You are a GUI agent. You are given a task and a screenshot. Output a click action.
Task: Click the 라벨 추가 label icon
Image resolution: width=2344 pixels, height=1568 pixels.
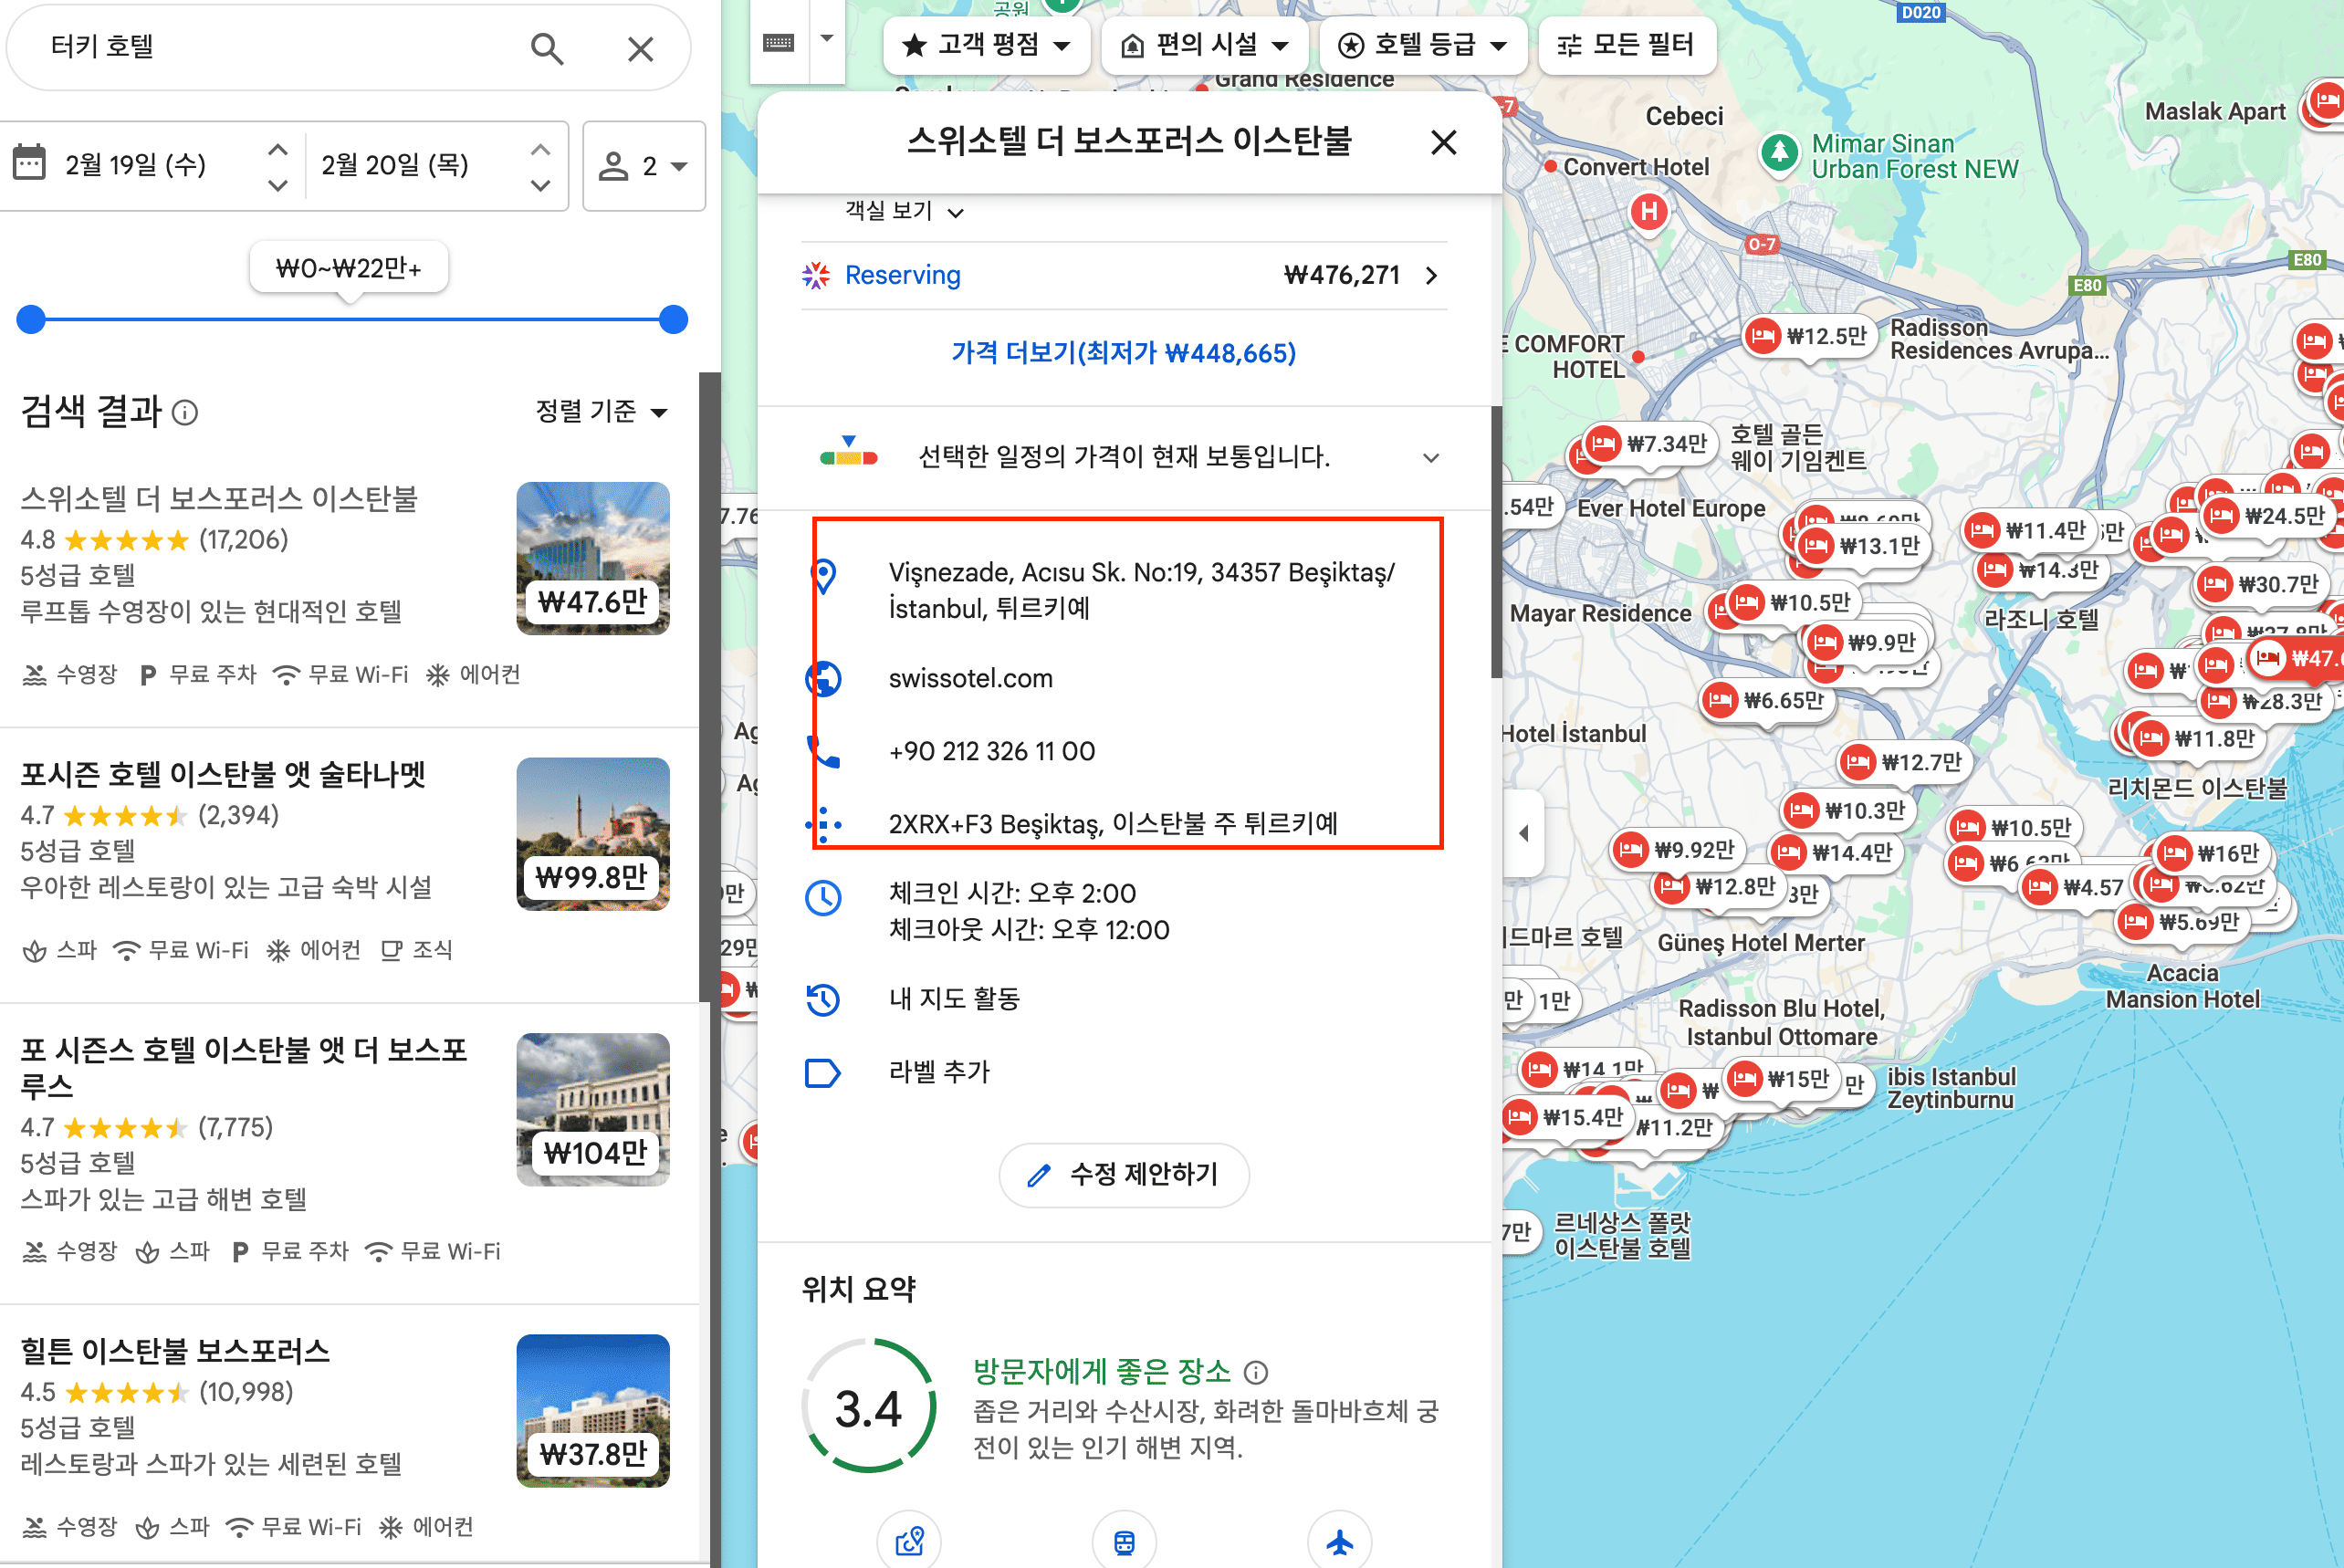point(823,1073)
